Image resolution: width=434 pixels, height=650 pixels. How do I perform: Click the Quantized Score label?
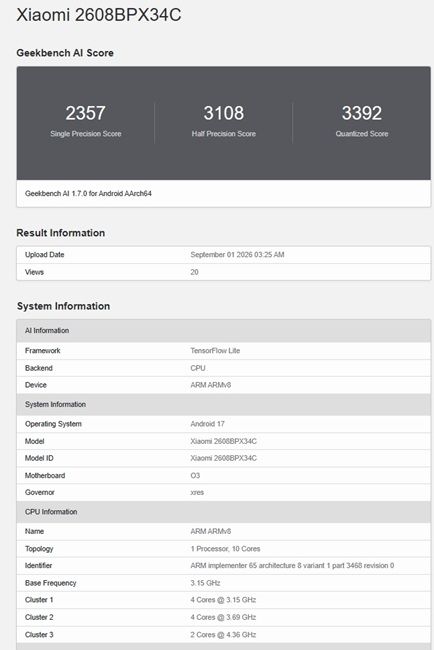tap(362, 133)
